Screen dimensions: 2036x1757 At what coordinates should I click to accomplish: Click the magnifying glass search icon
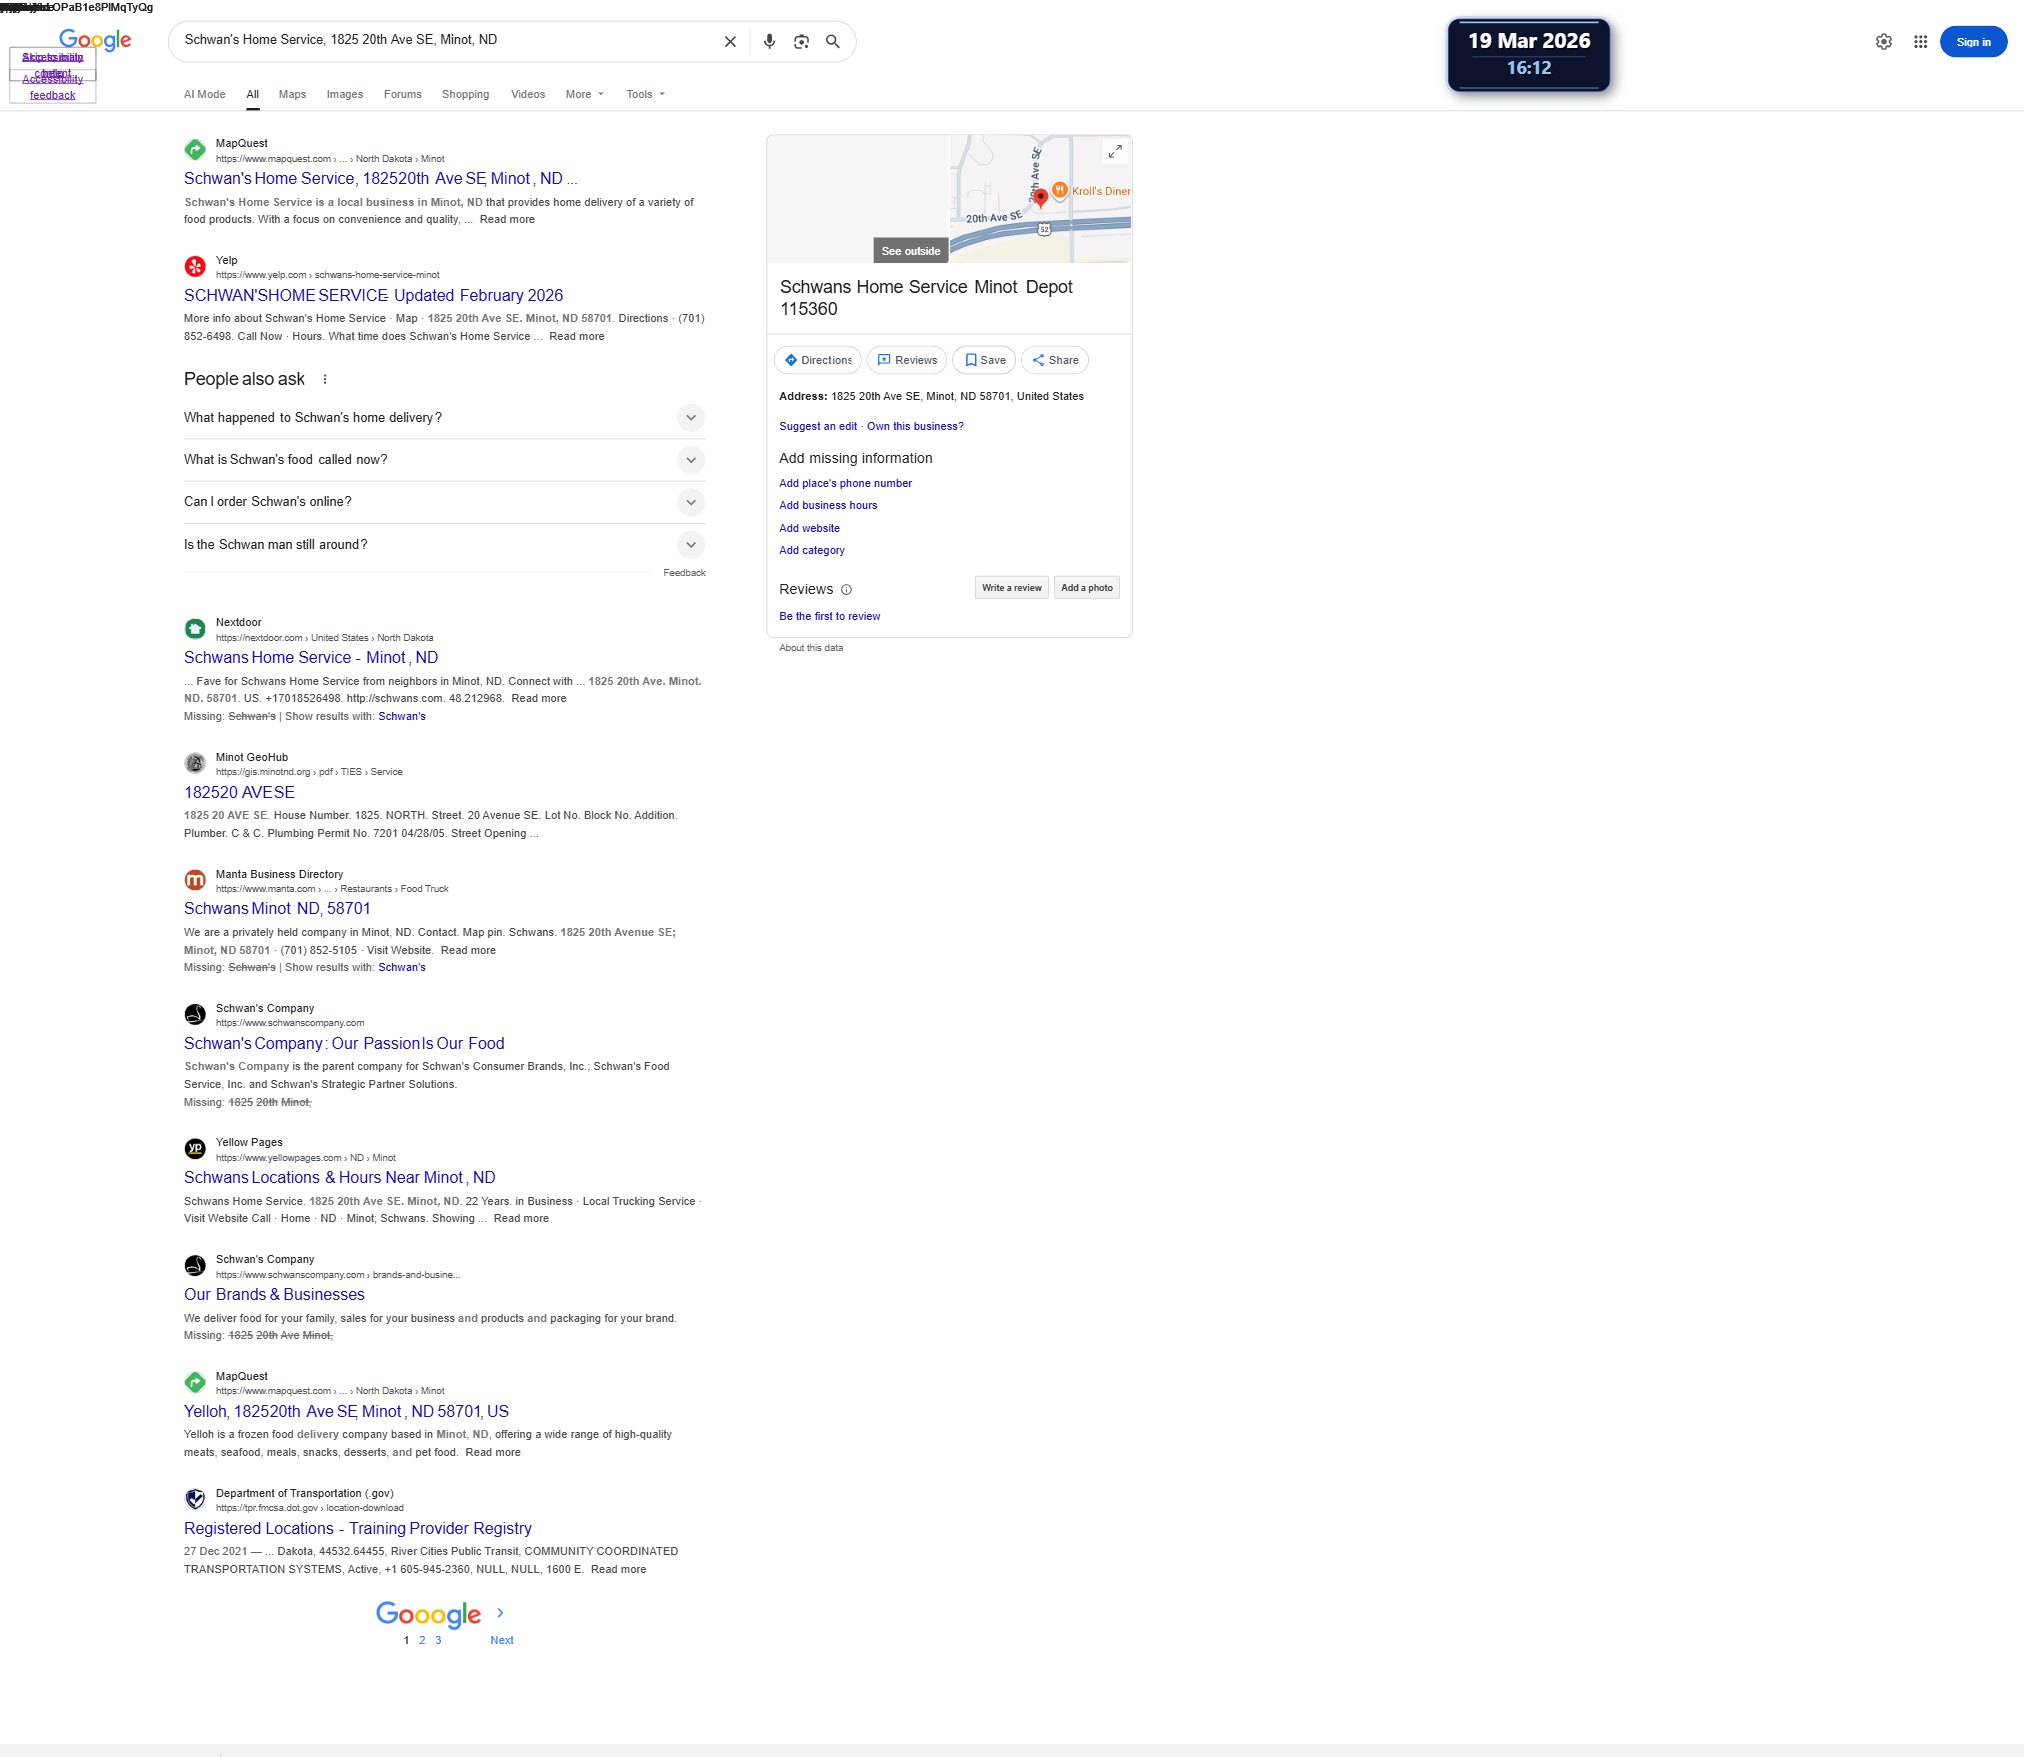[x=832, y=42]
